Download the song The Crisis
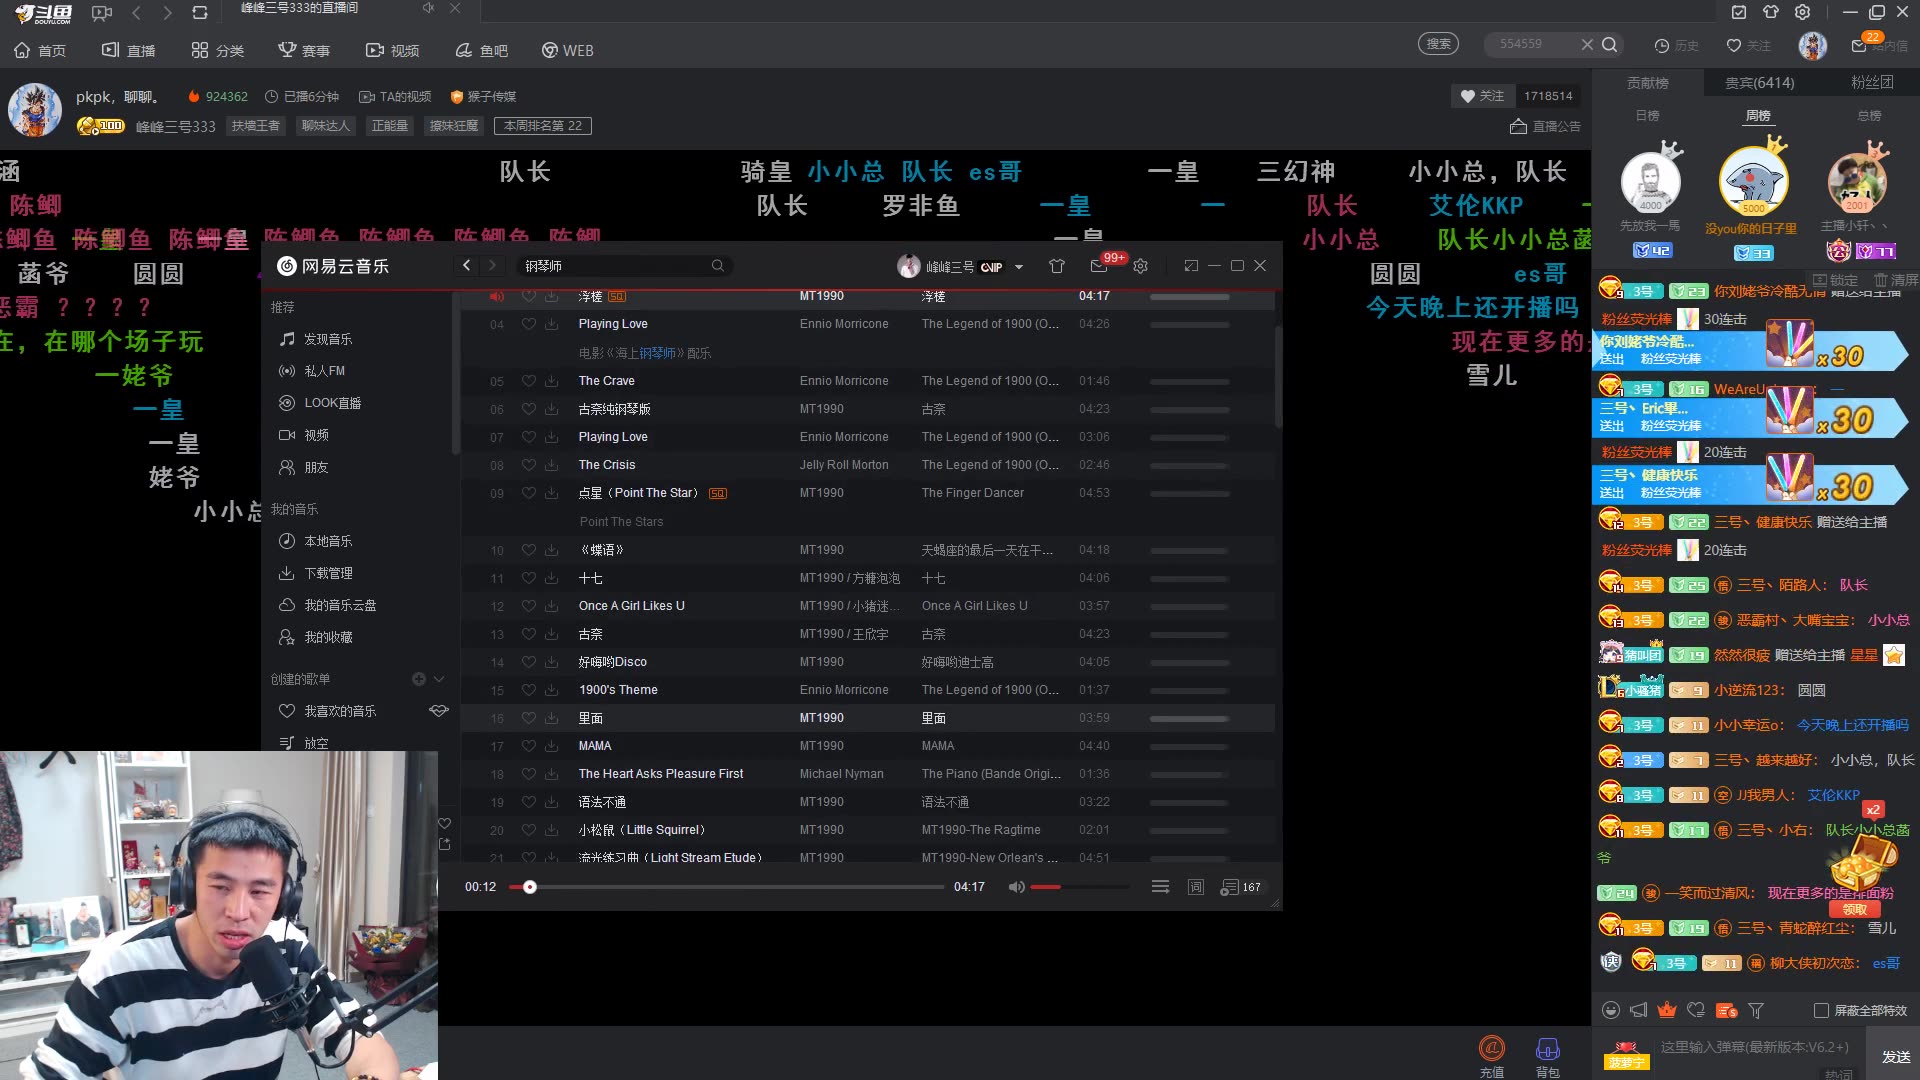Image resolution: width=1920 pixels, height=1080 pixels. [551, 465]
